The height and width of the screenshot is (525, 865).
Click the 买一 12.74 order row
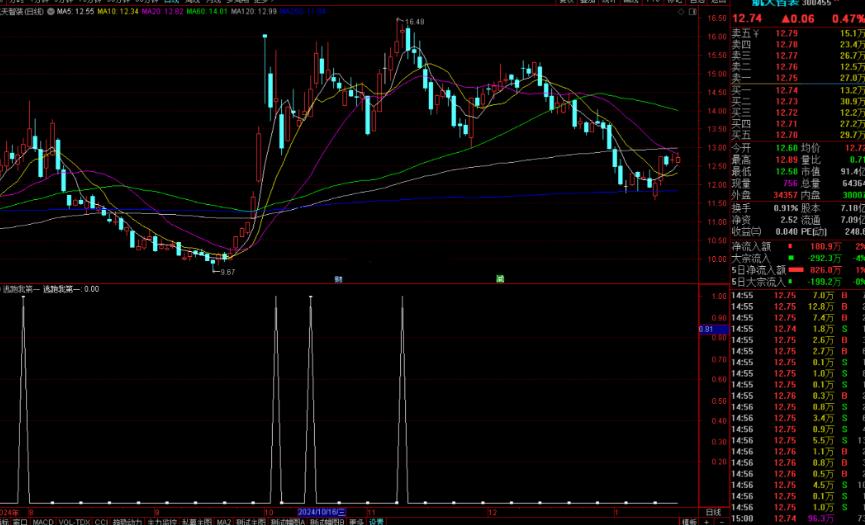pos(798,90)
